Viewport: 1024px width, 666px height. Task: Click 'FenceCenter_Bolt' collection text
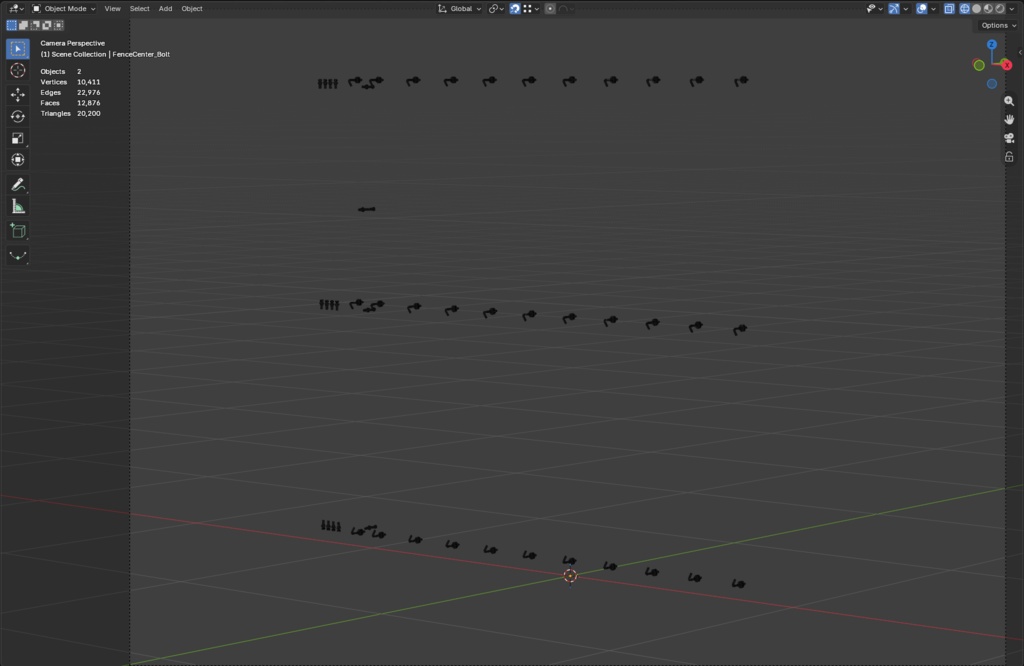point(141,54)
